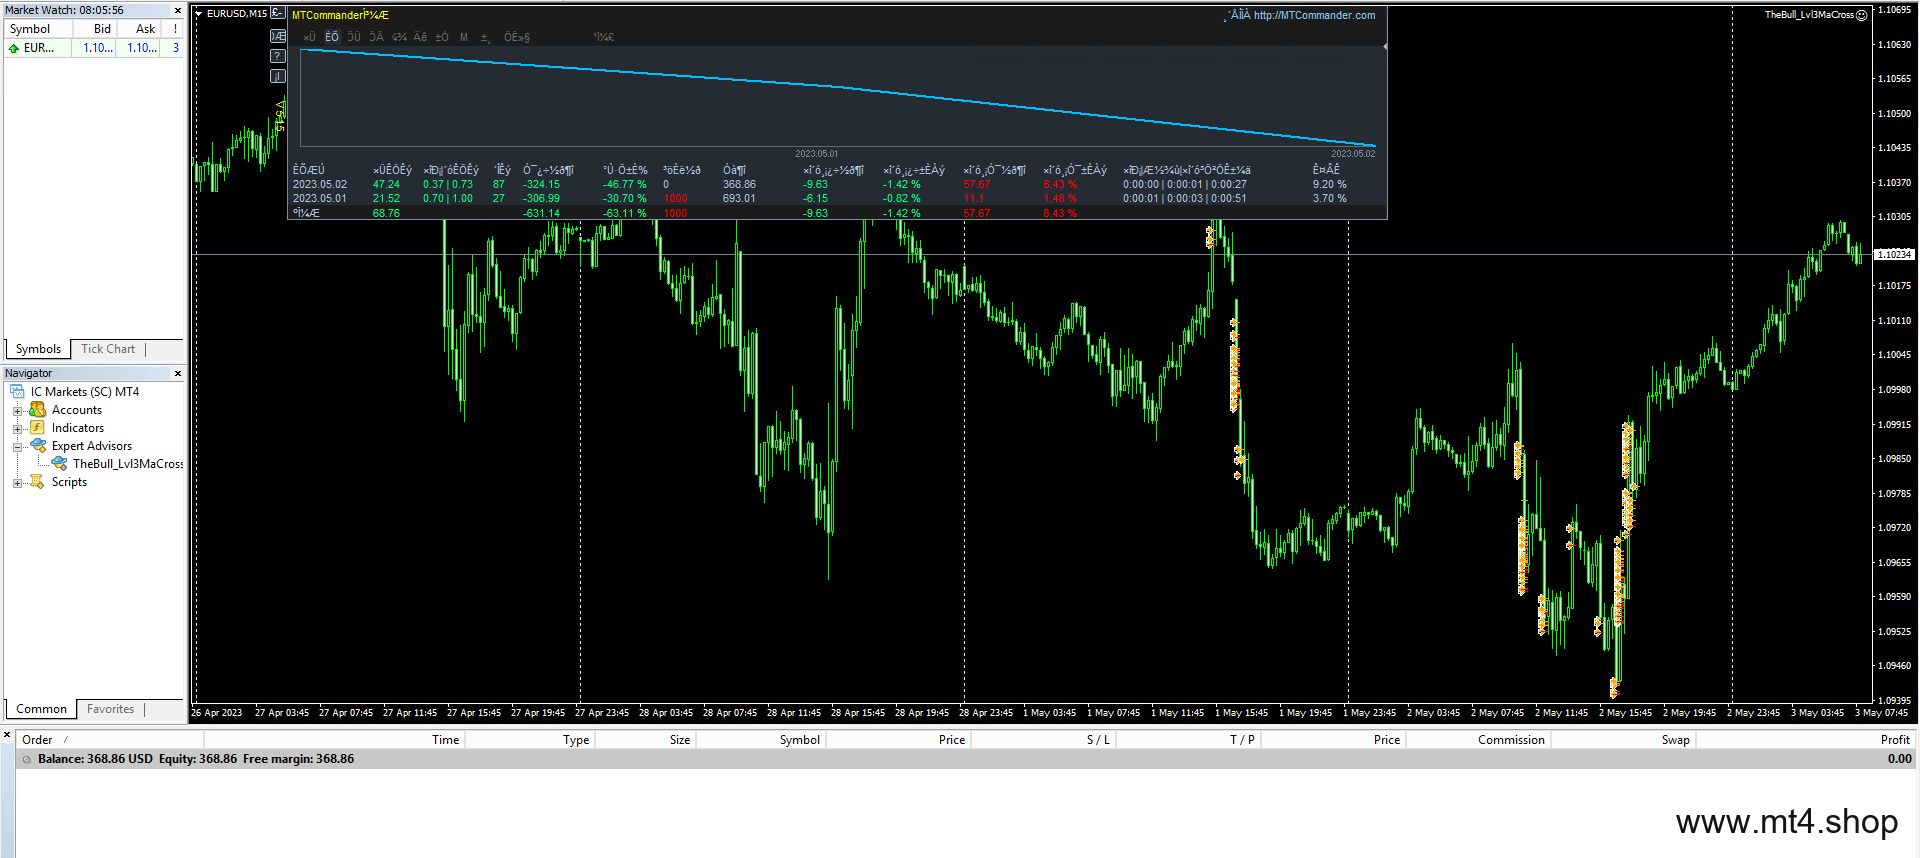Select Indicators label in Navigator tree

78,428
